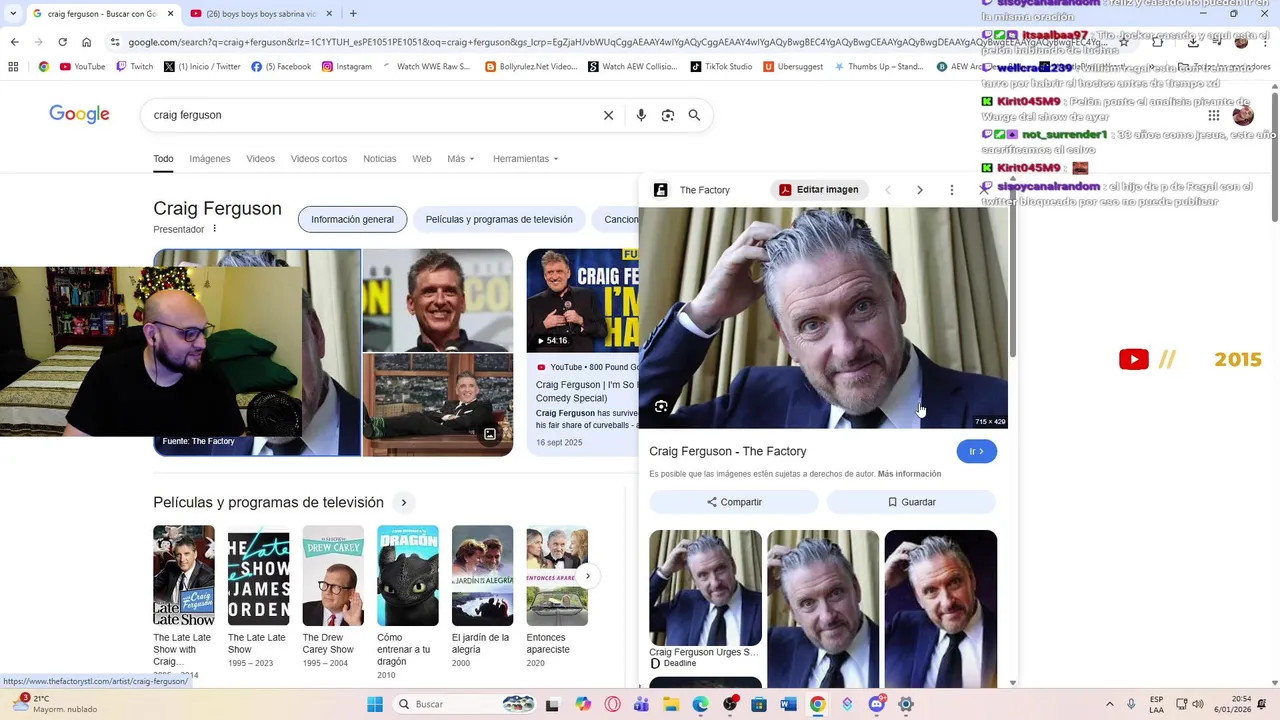Viewport: 1280px width, 720px height.
Task: Click the Guardar button
Action: click(912, 502)
